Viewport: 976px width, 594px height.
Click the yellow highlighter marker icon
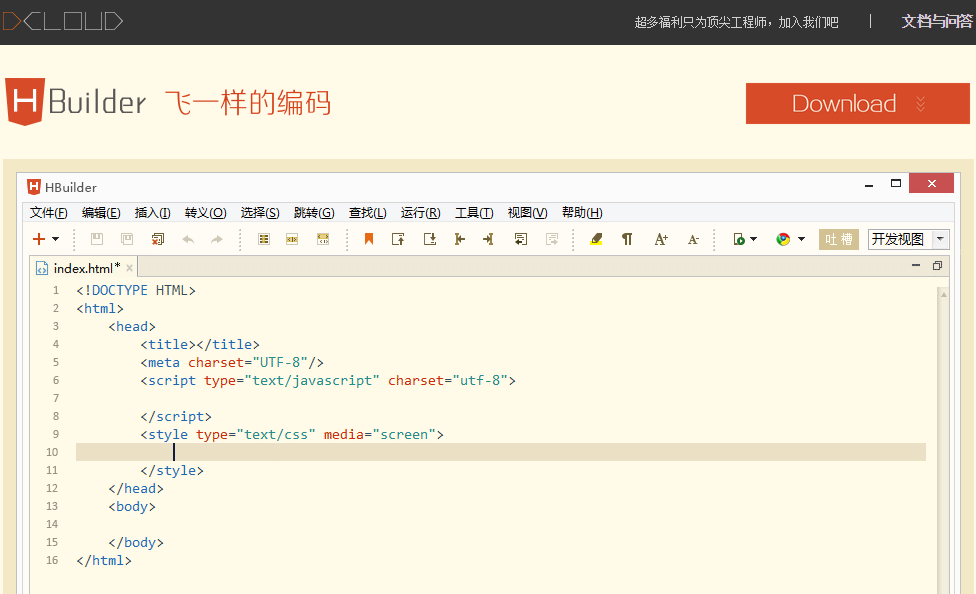[x=596, y=239]
